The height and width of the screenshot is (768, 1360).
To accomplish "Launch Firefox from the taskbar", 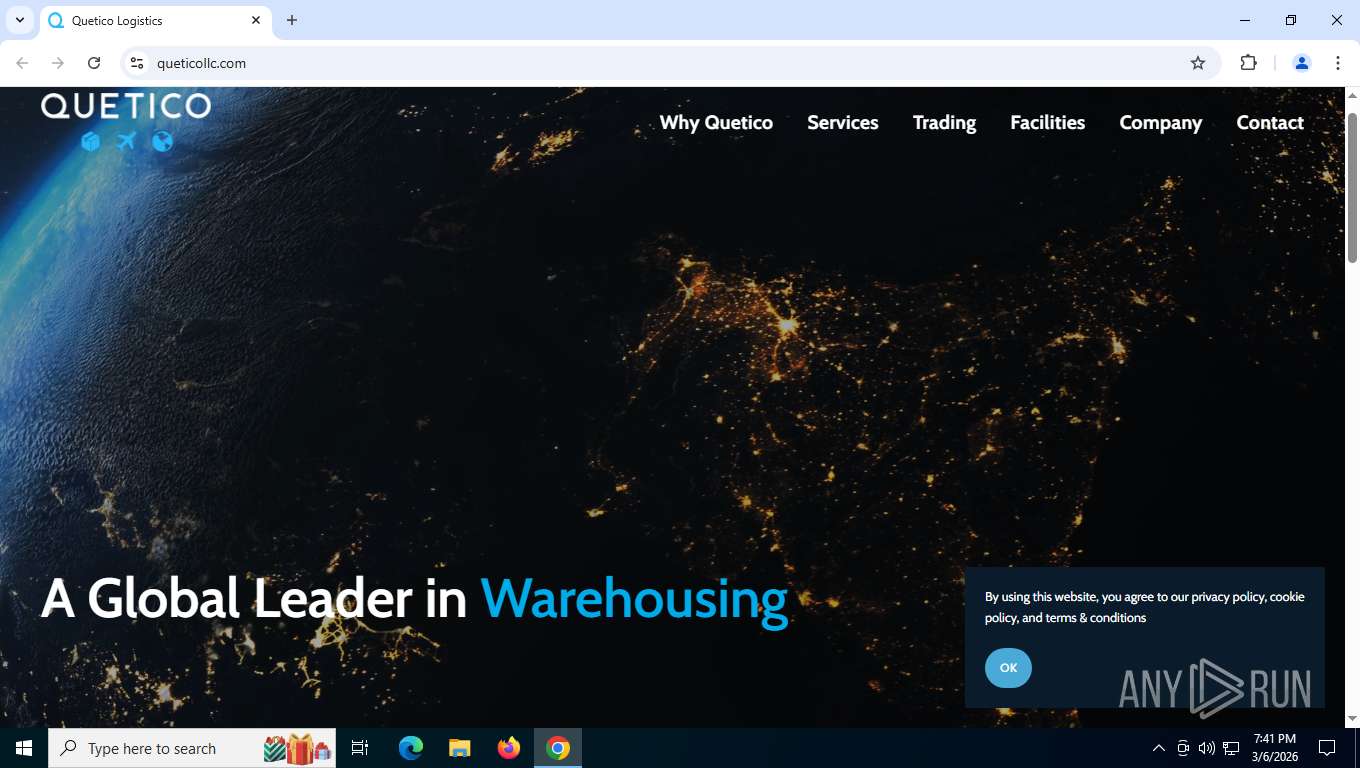I will [x=509, y=748].
